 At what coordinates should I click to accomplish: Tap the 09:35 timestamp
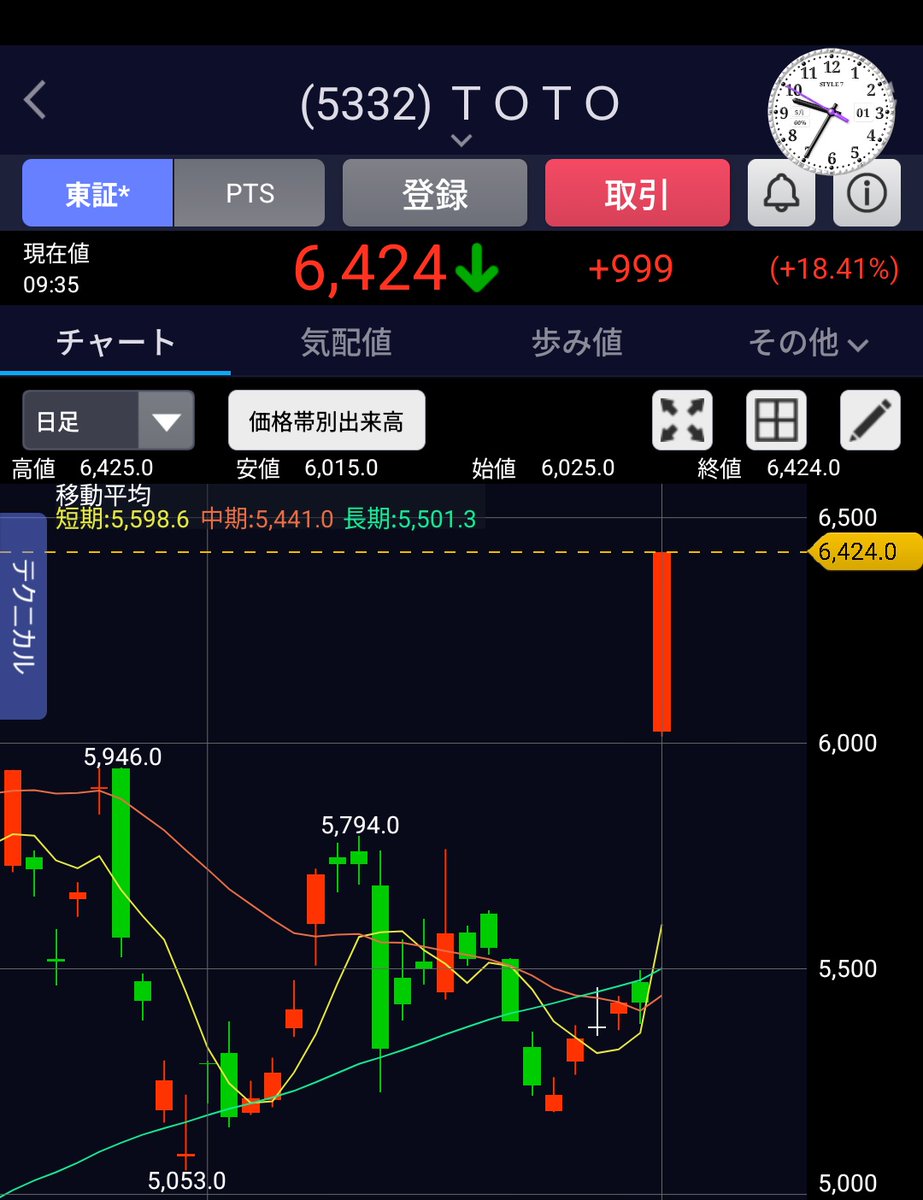pyautogui.click(x=51, y=285)
